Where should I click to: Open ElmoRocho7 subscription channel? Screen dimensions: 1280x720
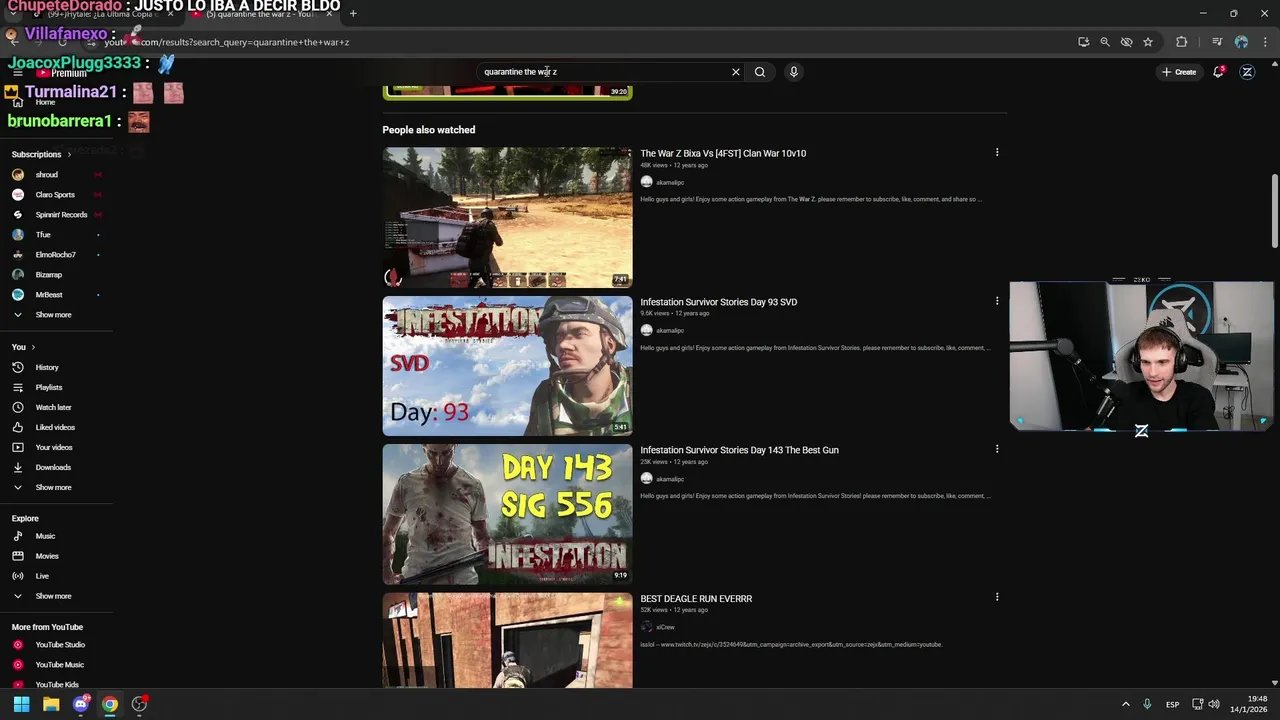tap(55, 255)
